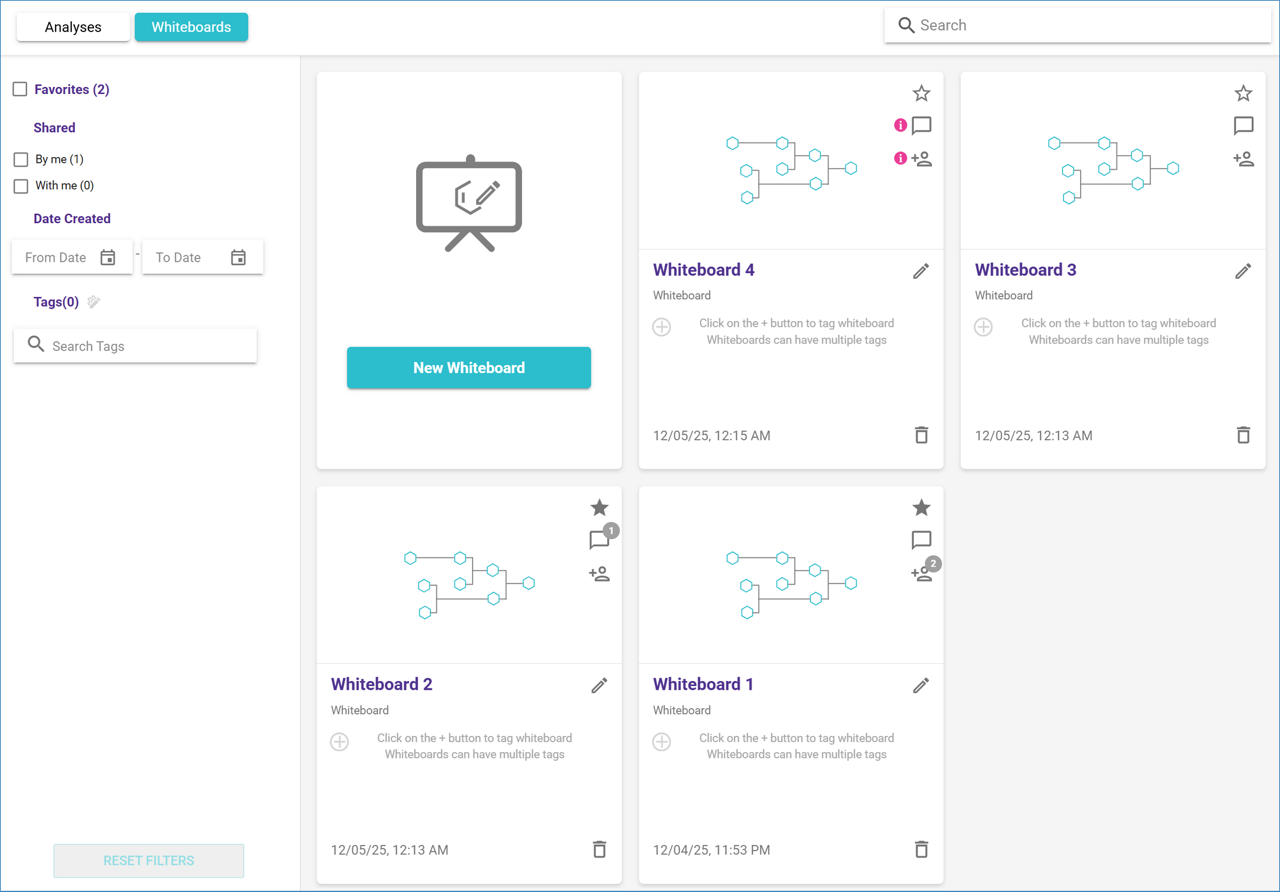This screenshot has width=1280, height=892.
Task: Share Whiteboard 1 using its add-person icon
Action: [x=921, y=574]
